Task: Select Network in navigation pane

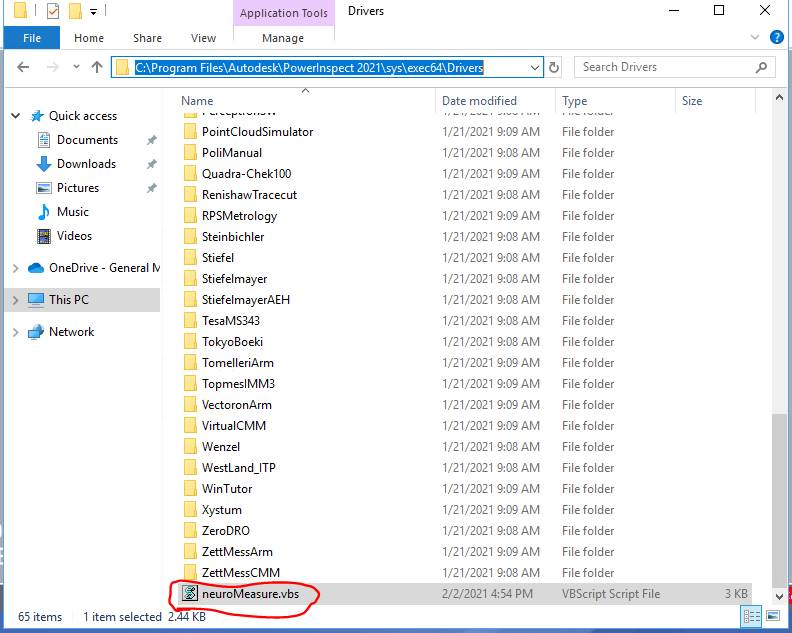Action: click(x=71, y=332)
